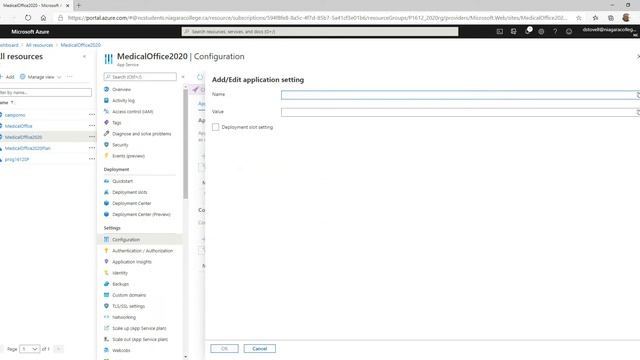Image resolution: width=640 pixels, height=360 pixels.
Task: Go to MedicalOffice2020 breadcrumb
Action: click(x=80, y=45)
